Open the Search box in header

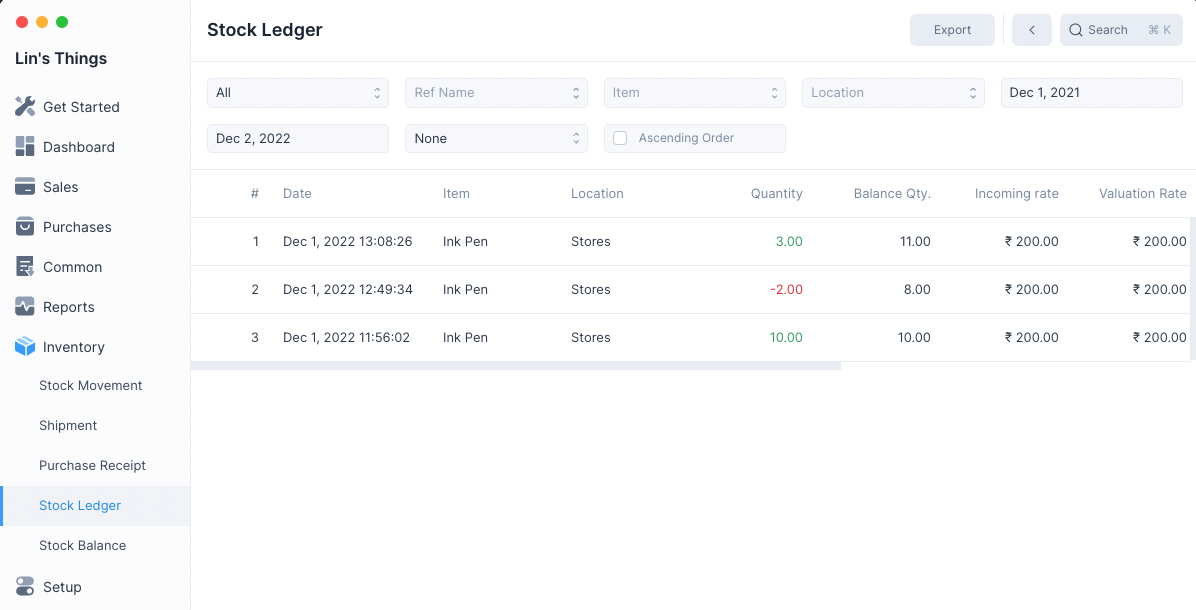[x=1120, y=30]
